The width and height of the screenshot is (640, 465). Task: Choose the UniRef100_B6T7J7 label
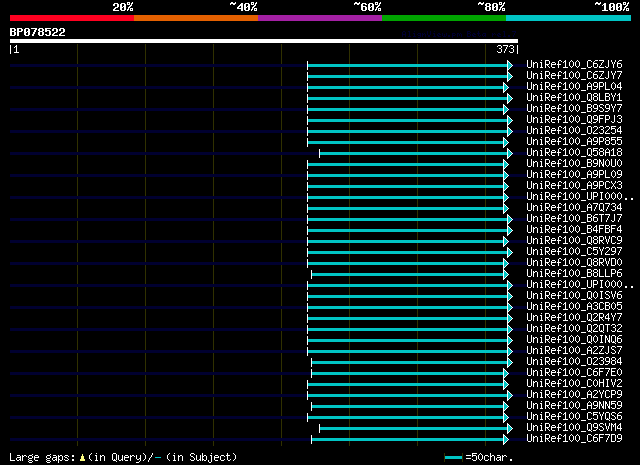click(x=574, y=219)
